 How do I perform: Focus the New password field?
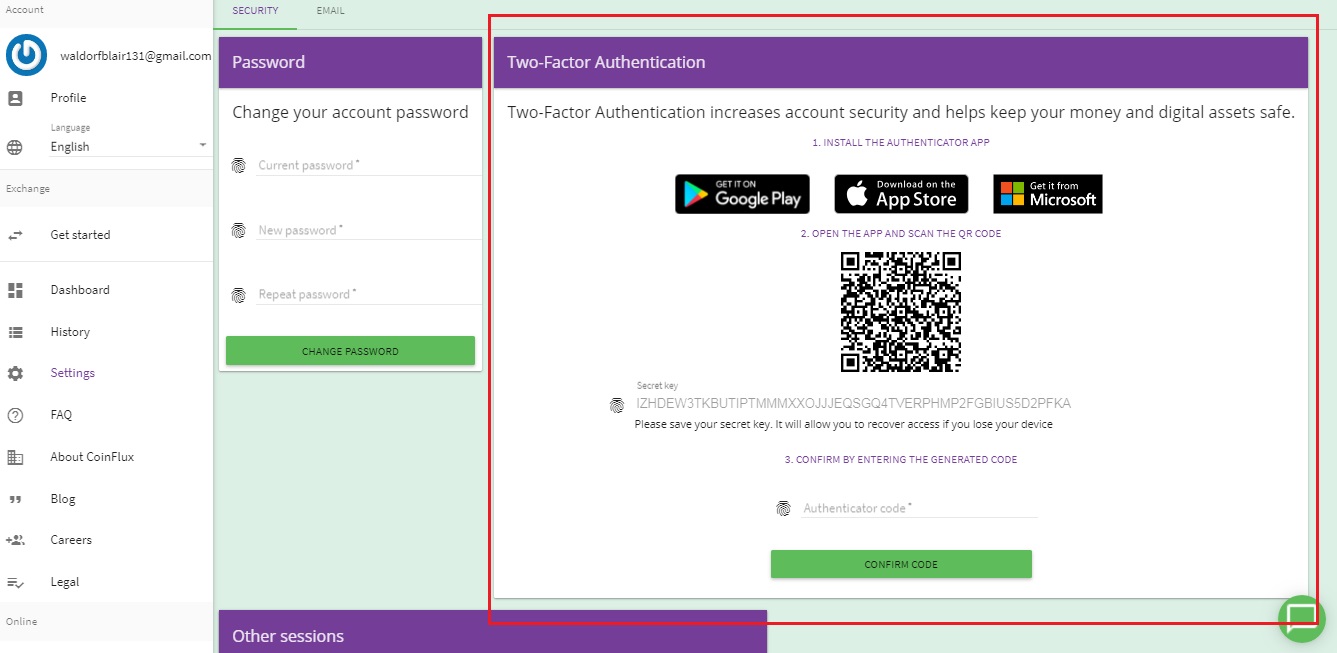pyautogui.click(x=369, y=231)
